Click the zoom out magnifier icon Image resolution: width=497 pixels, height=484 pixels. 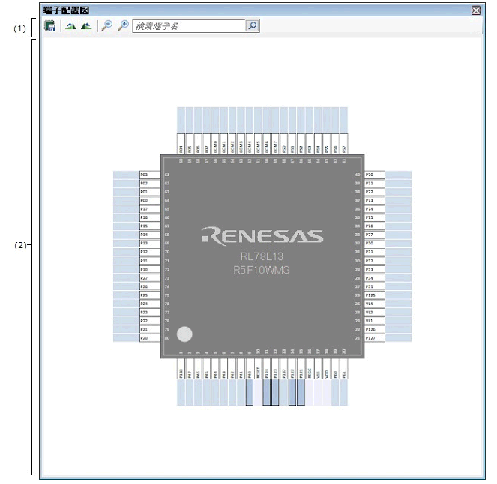pyautogui.click(x=107, y=26)
